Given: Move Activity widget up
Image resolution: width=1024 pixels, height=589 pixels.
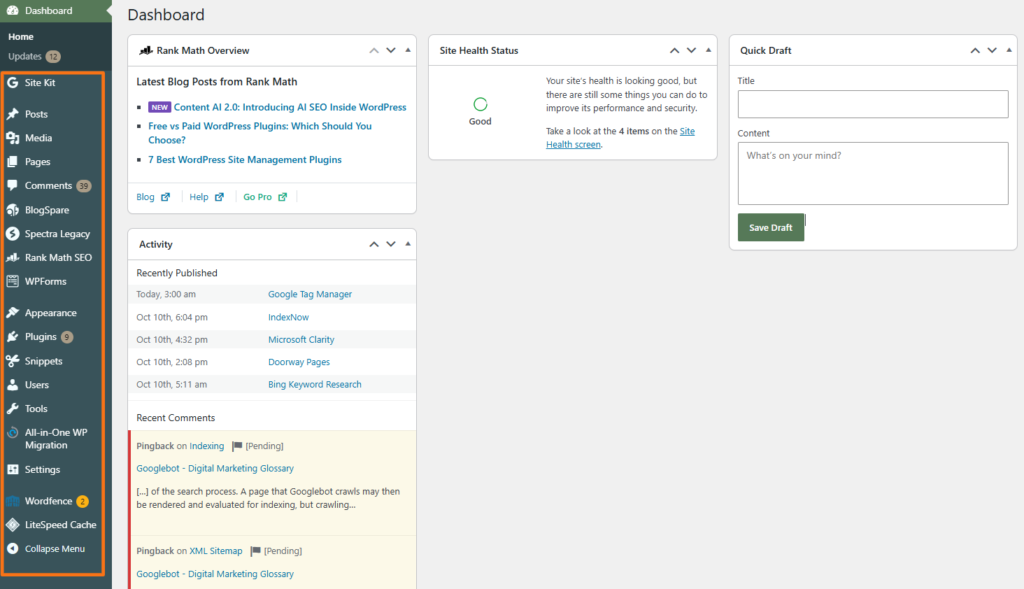Looking at the screenshot, I should point(374,244).
